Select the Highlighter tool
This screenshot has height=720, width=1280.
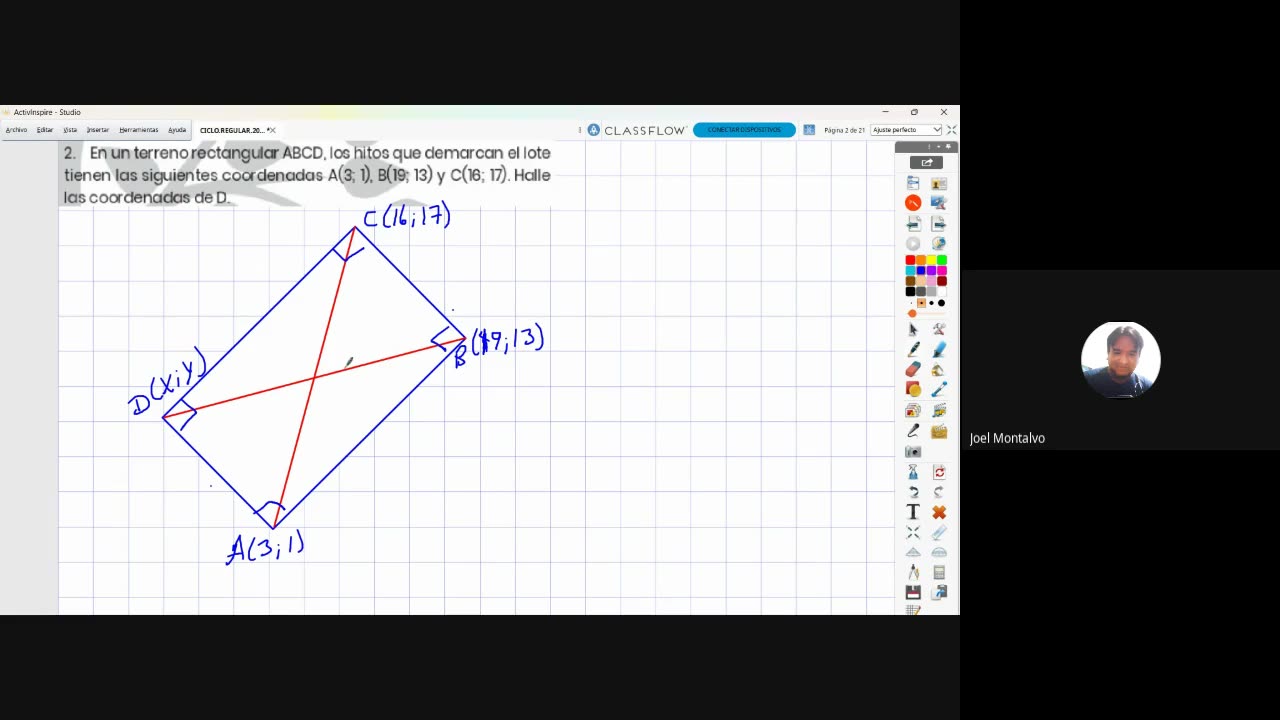pos(939,350)
